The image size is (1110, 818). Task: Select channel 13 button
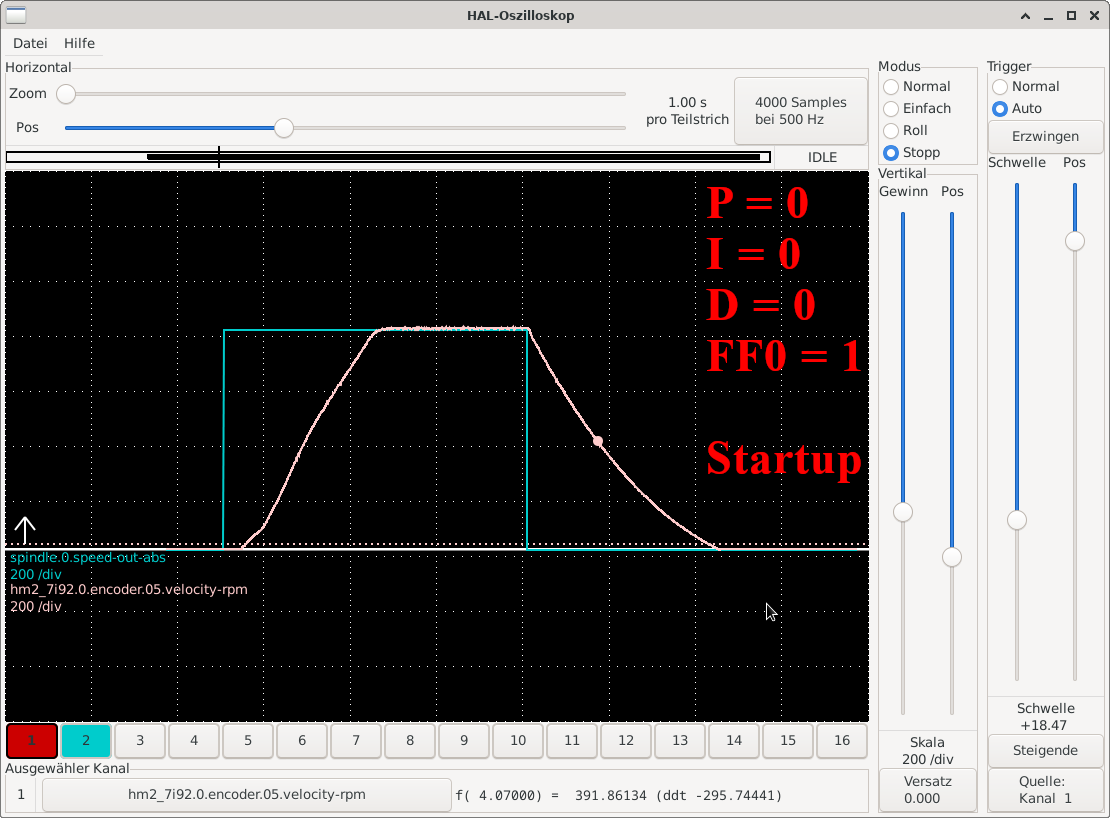pos(680,740)
